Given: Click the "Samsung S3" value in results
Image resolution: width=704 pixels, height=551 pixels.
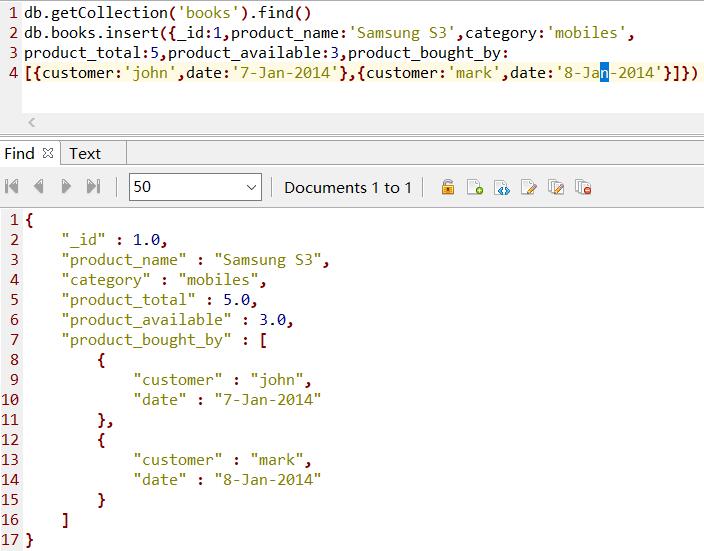Looking at the screenshot, I should tap(268, 260).
